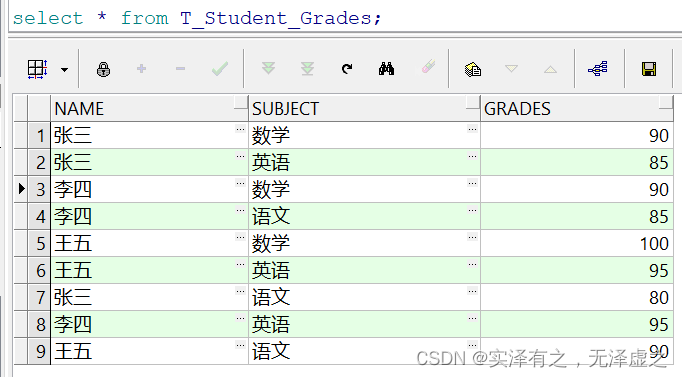The width and height of the screenshot is (682, 377).
Task: Sort by the GRADES column header
Action: (577, 108)
